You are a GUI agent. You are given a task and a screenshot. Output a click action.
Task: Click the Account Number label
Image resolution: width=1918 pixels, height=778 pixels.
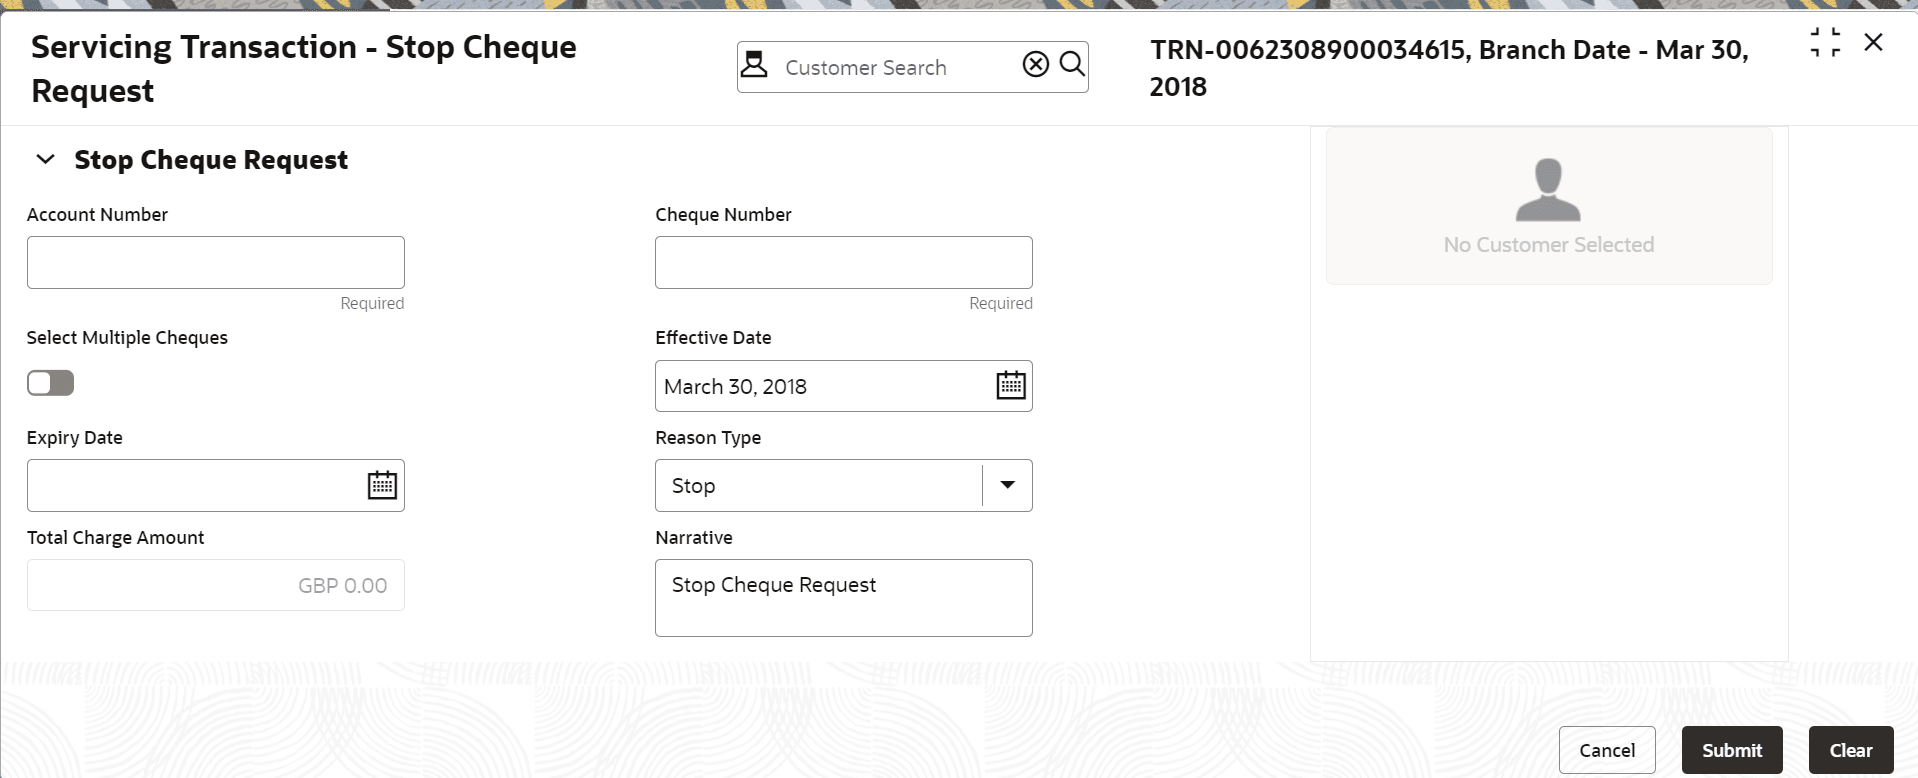coord(97,215)
